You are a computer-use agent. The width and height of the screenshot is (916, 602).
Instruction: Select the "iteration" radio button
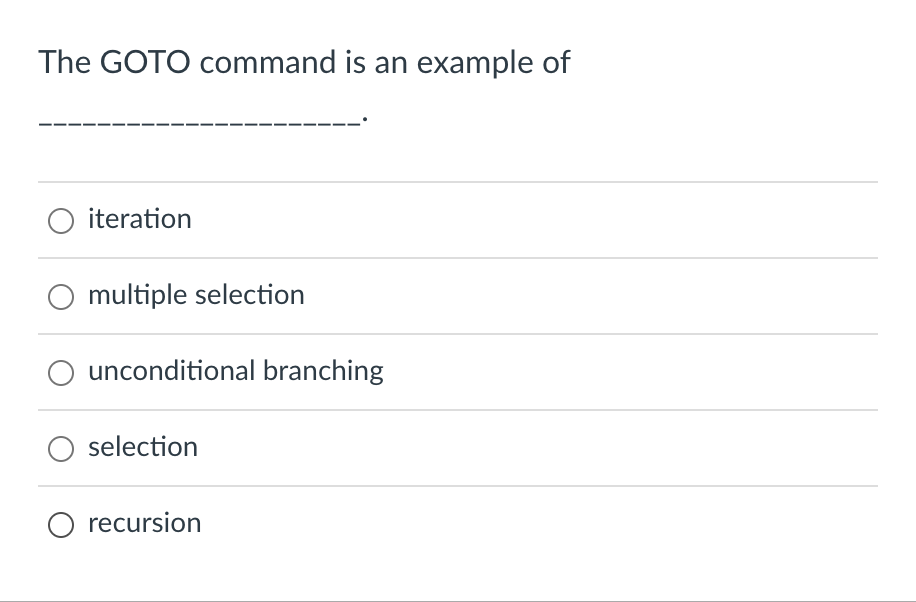[61, 221]
